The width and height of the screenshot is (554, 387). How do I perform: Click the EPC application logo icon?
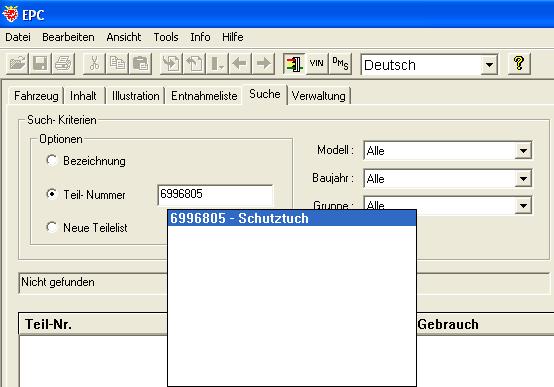(10, 14)
